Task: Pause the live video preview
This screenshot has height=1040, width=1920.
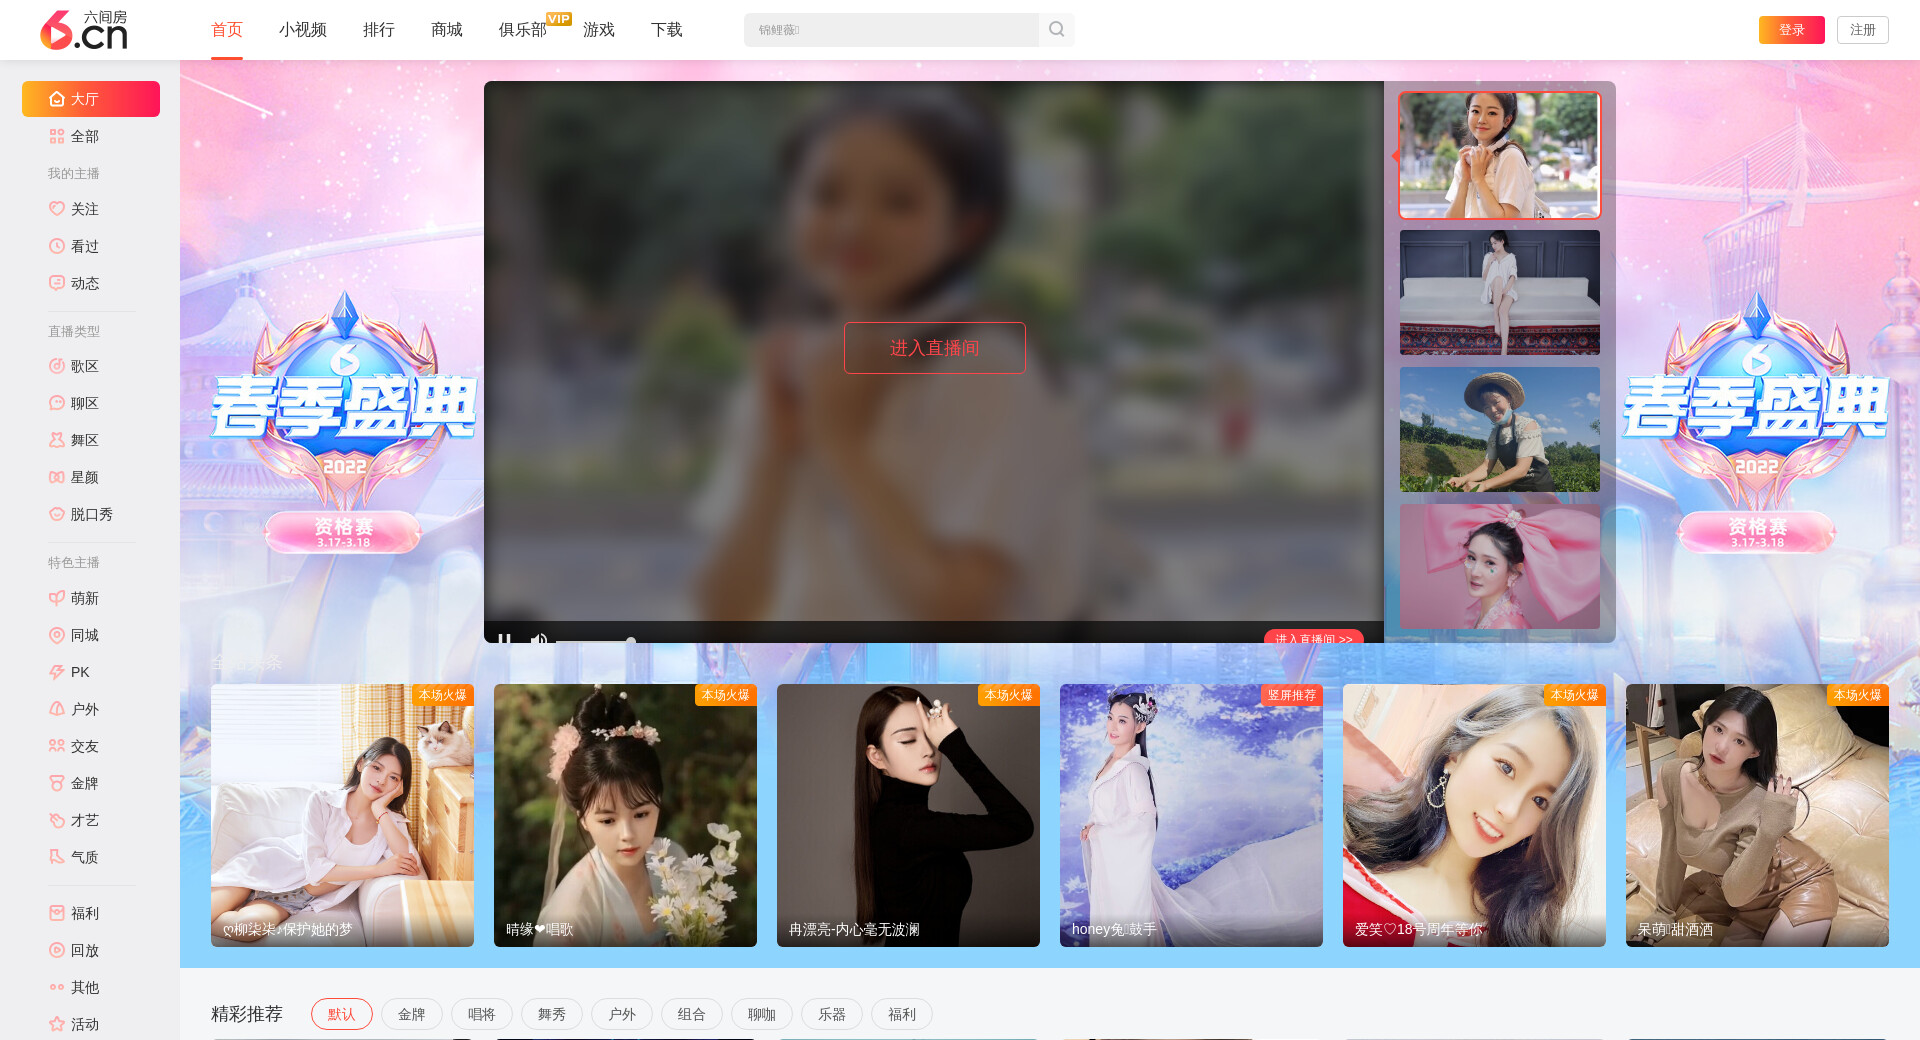Action: click(505, 638)
